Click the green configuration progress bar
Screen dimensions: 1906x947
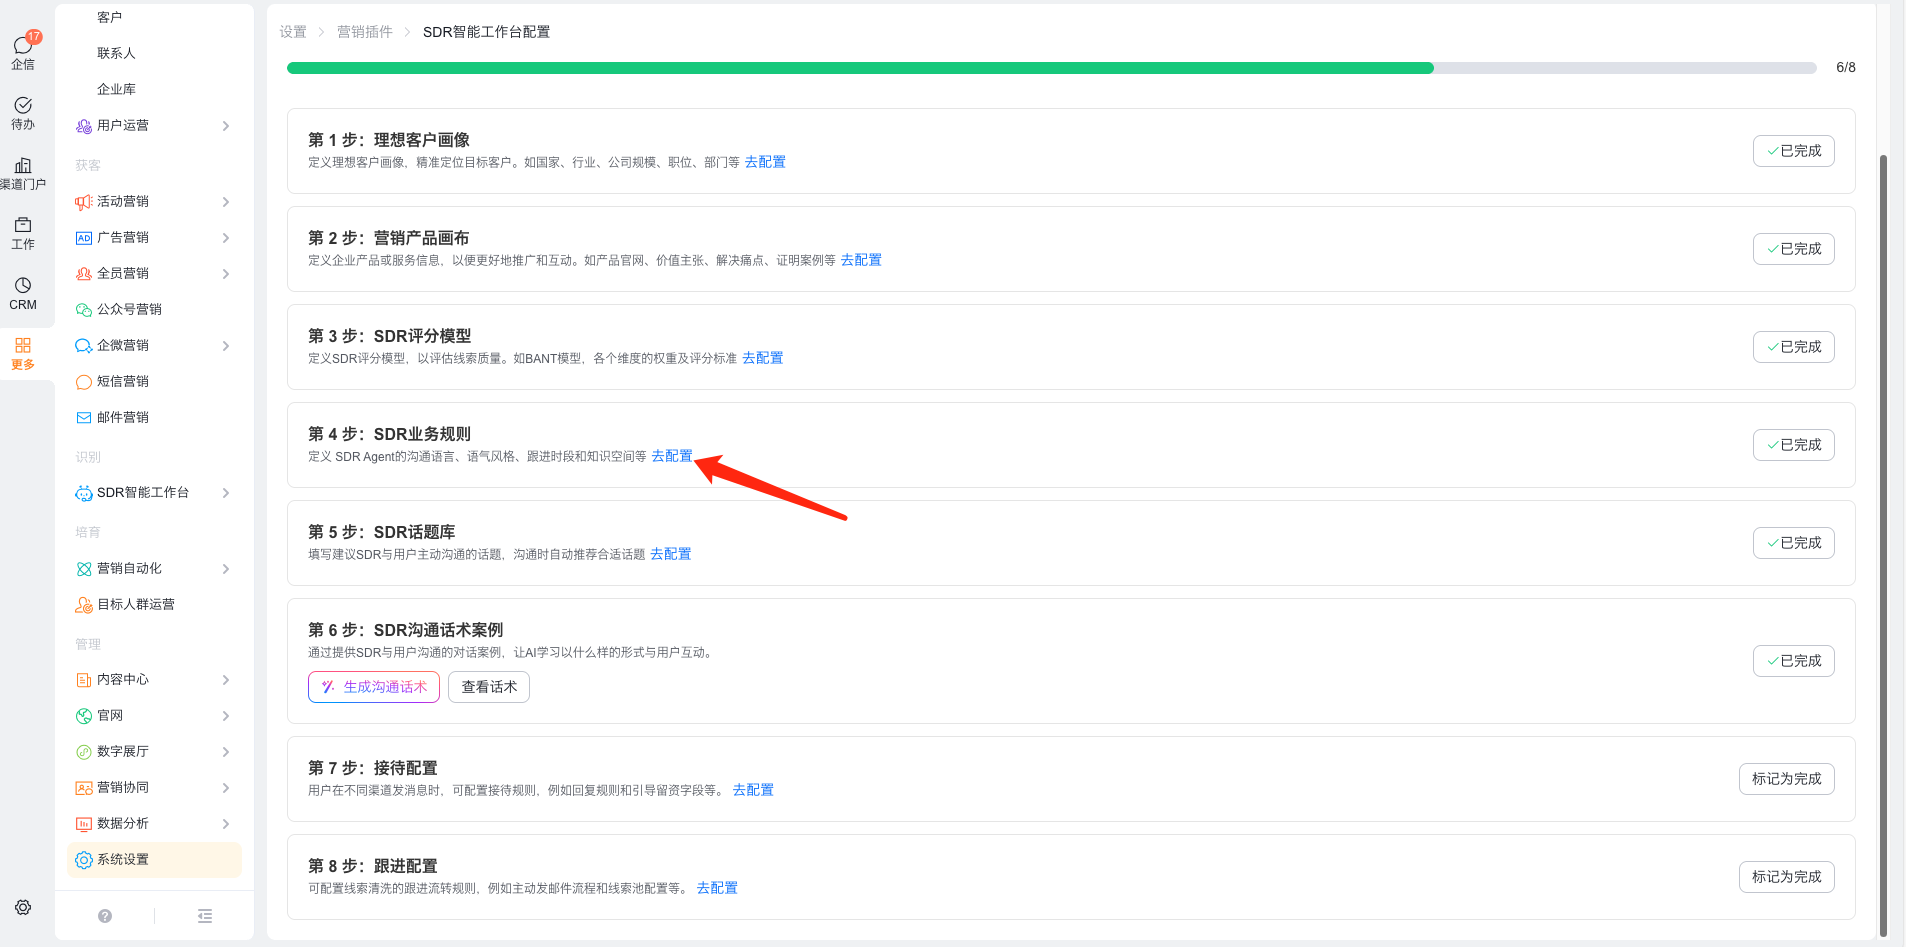tap(860, 68)
